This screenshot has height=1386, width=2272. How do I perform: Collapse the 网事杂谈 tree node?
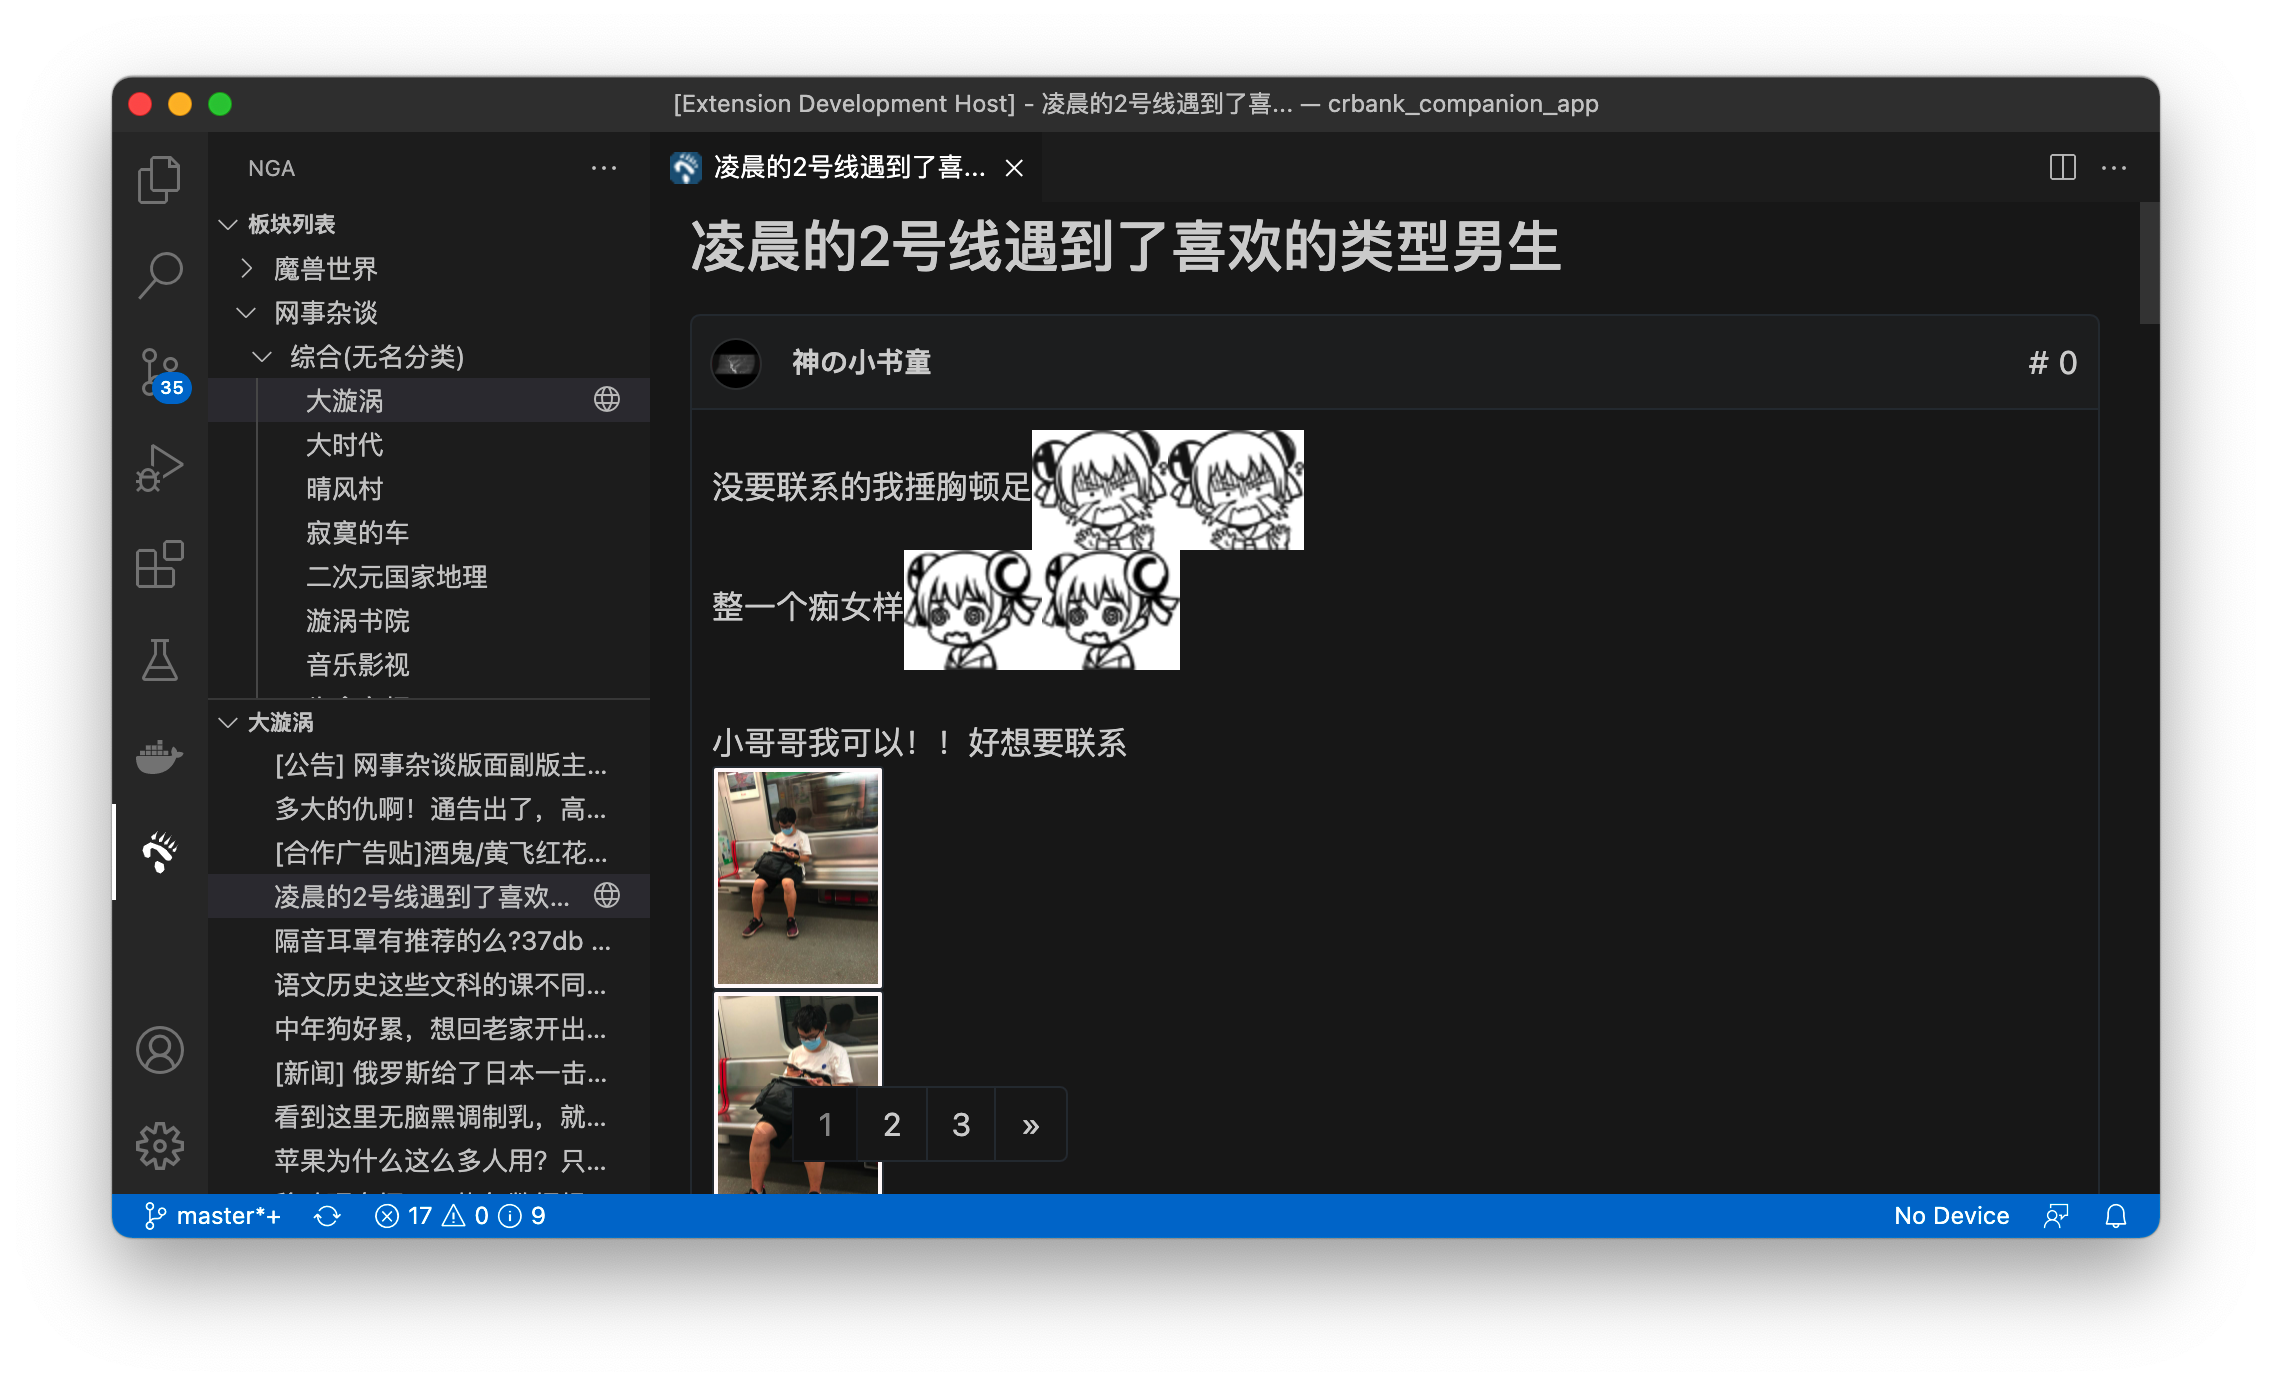coord(246,313)
